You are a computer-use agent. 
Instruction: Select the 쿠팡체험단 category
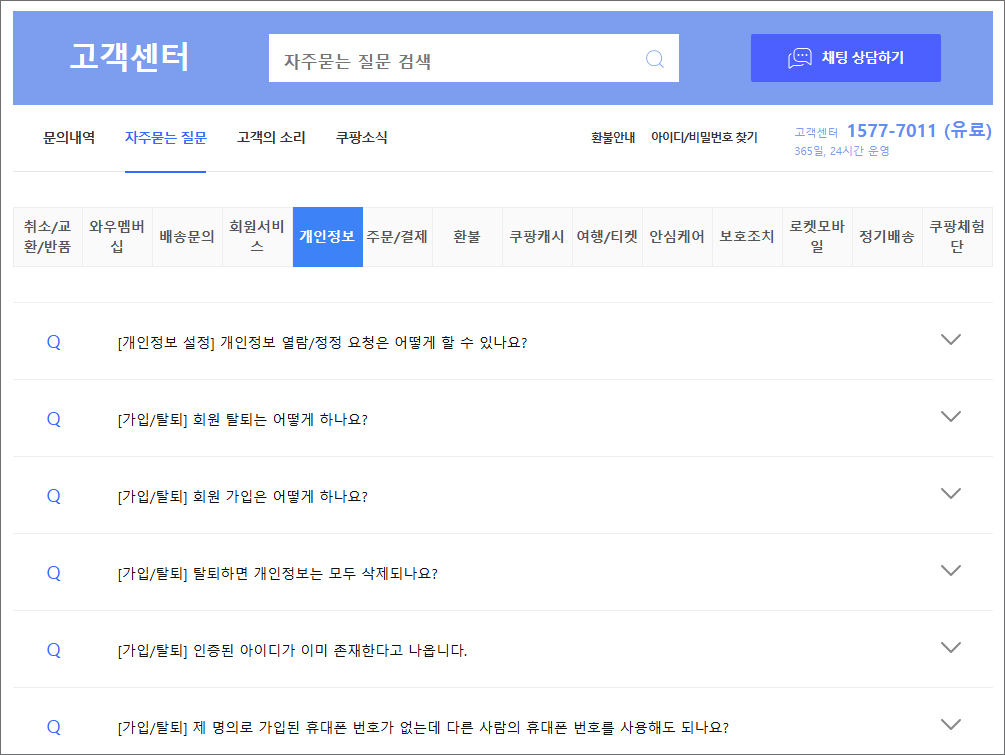tap(957, 236)
